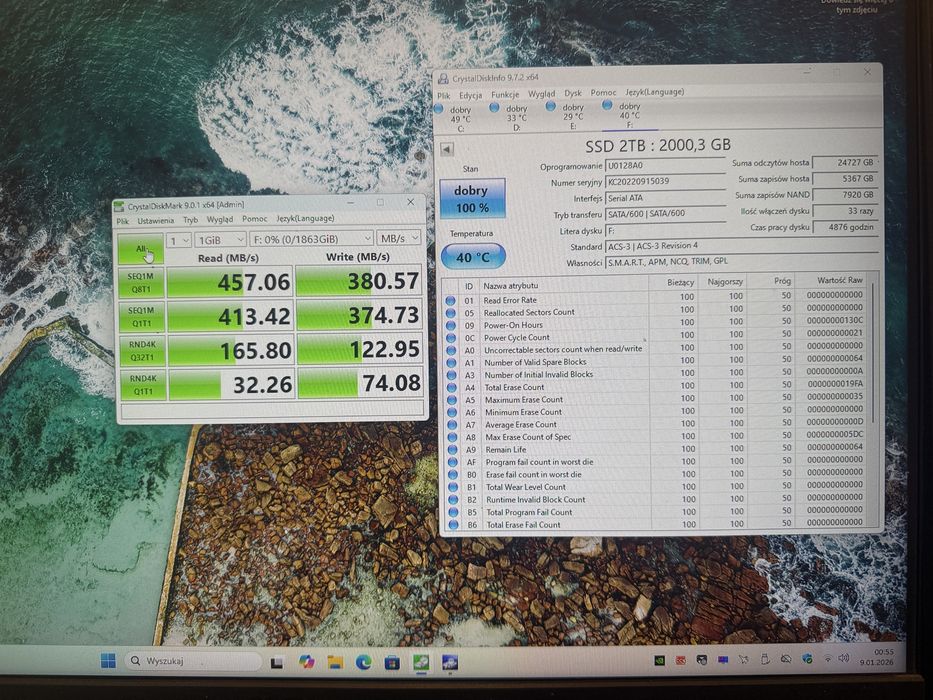Open the test count dropdown showing 1
The width and height of the screenshot is (933, 700).
(x=179, y=240)
